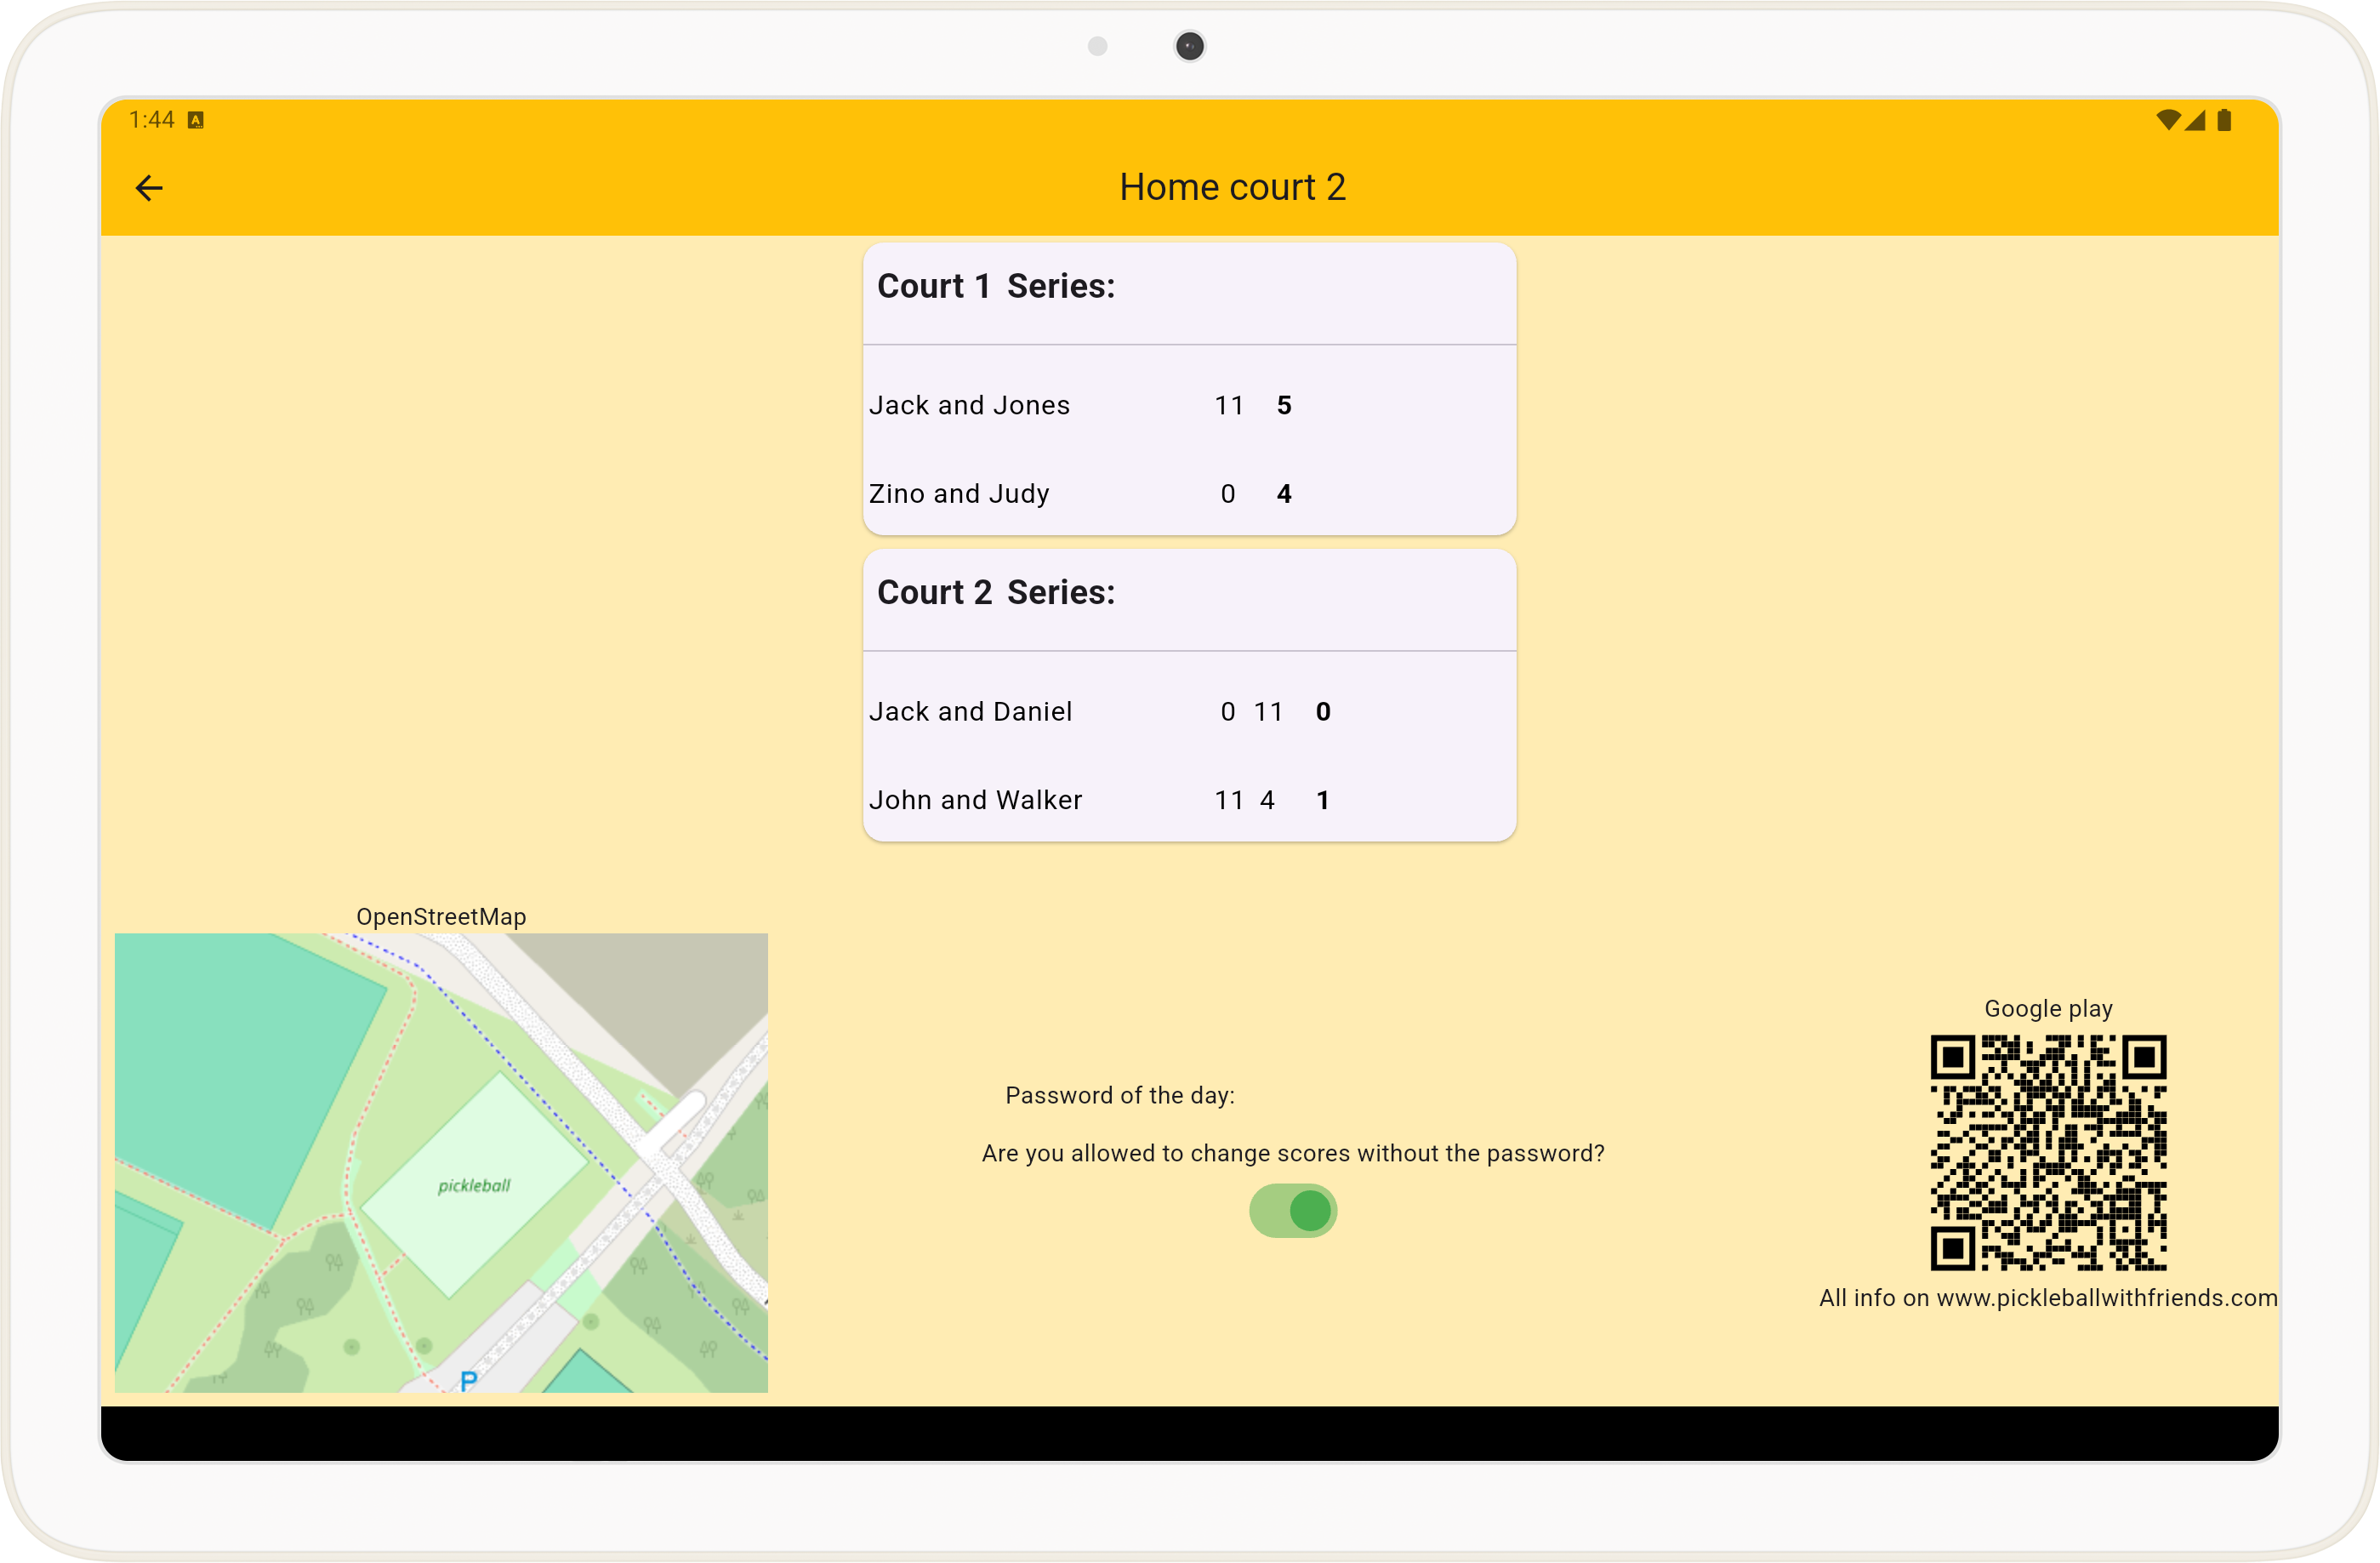Click Jack and Jones series total 5
The width and height of the screenshot is (2380, 1563).
click(x=1284, y=405)
